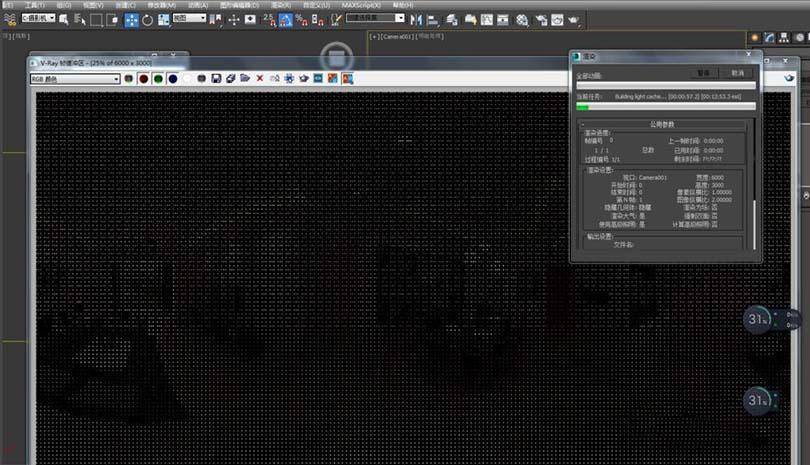This screenshot has width=810, height=465.
Task: Select the Move transform tool
Action: click(x=132, y=20)
